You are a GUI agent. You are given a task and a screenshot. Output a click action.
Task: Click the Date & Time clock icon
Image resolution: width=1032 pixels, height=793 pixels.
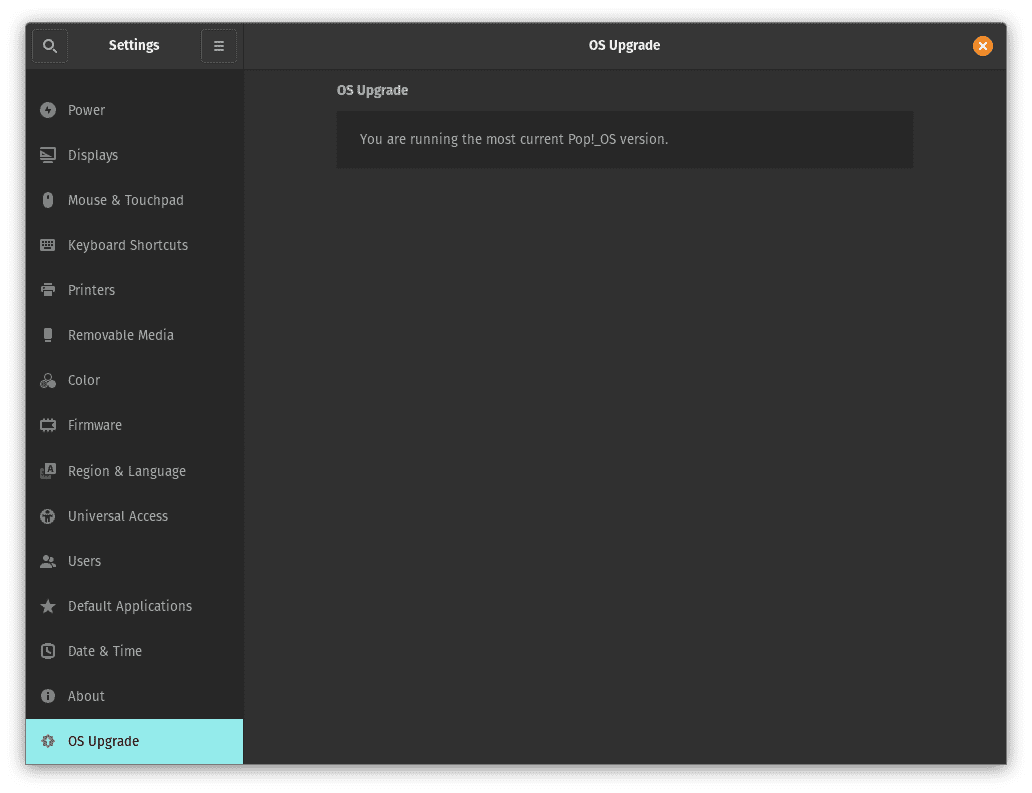click(x=48, y=651)
